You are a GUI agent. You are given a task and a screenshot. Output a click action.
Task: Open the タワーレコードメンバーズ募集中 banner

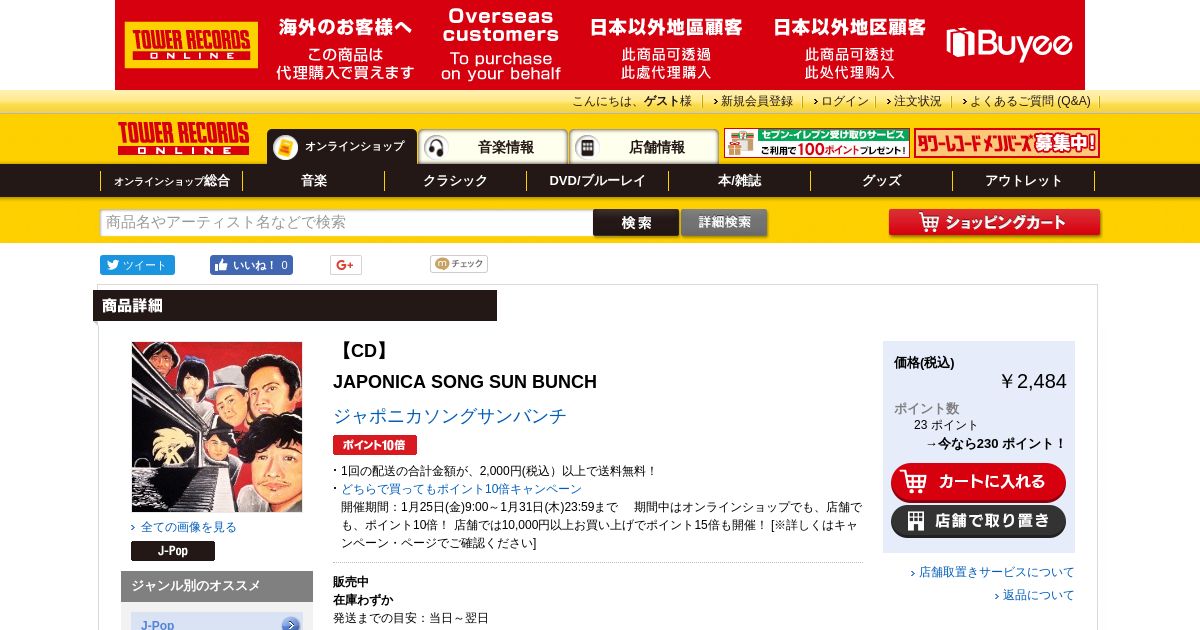(1007, 143)
